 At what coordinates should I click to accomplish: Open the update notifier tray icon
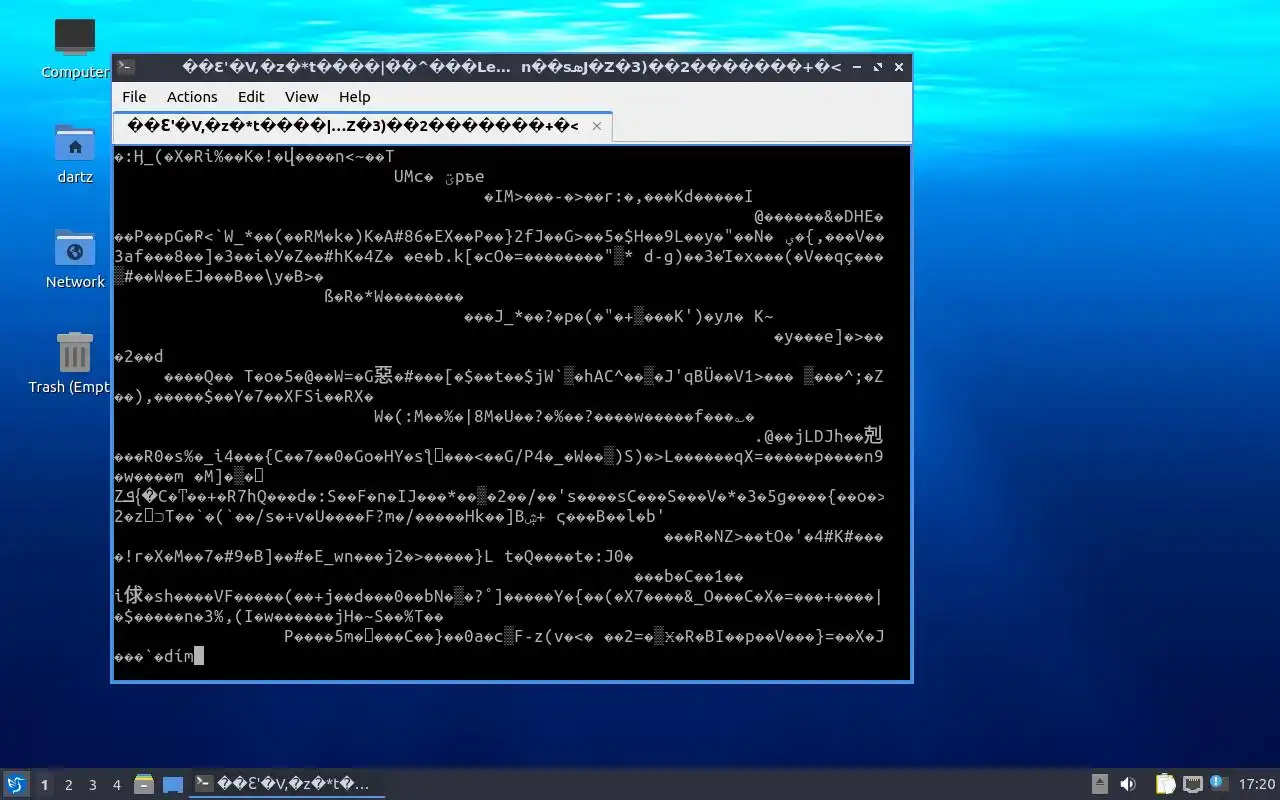(1219, 783)
